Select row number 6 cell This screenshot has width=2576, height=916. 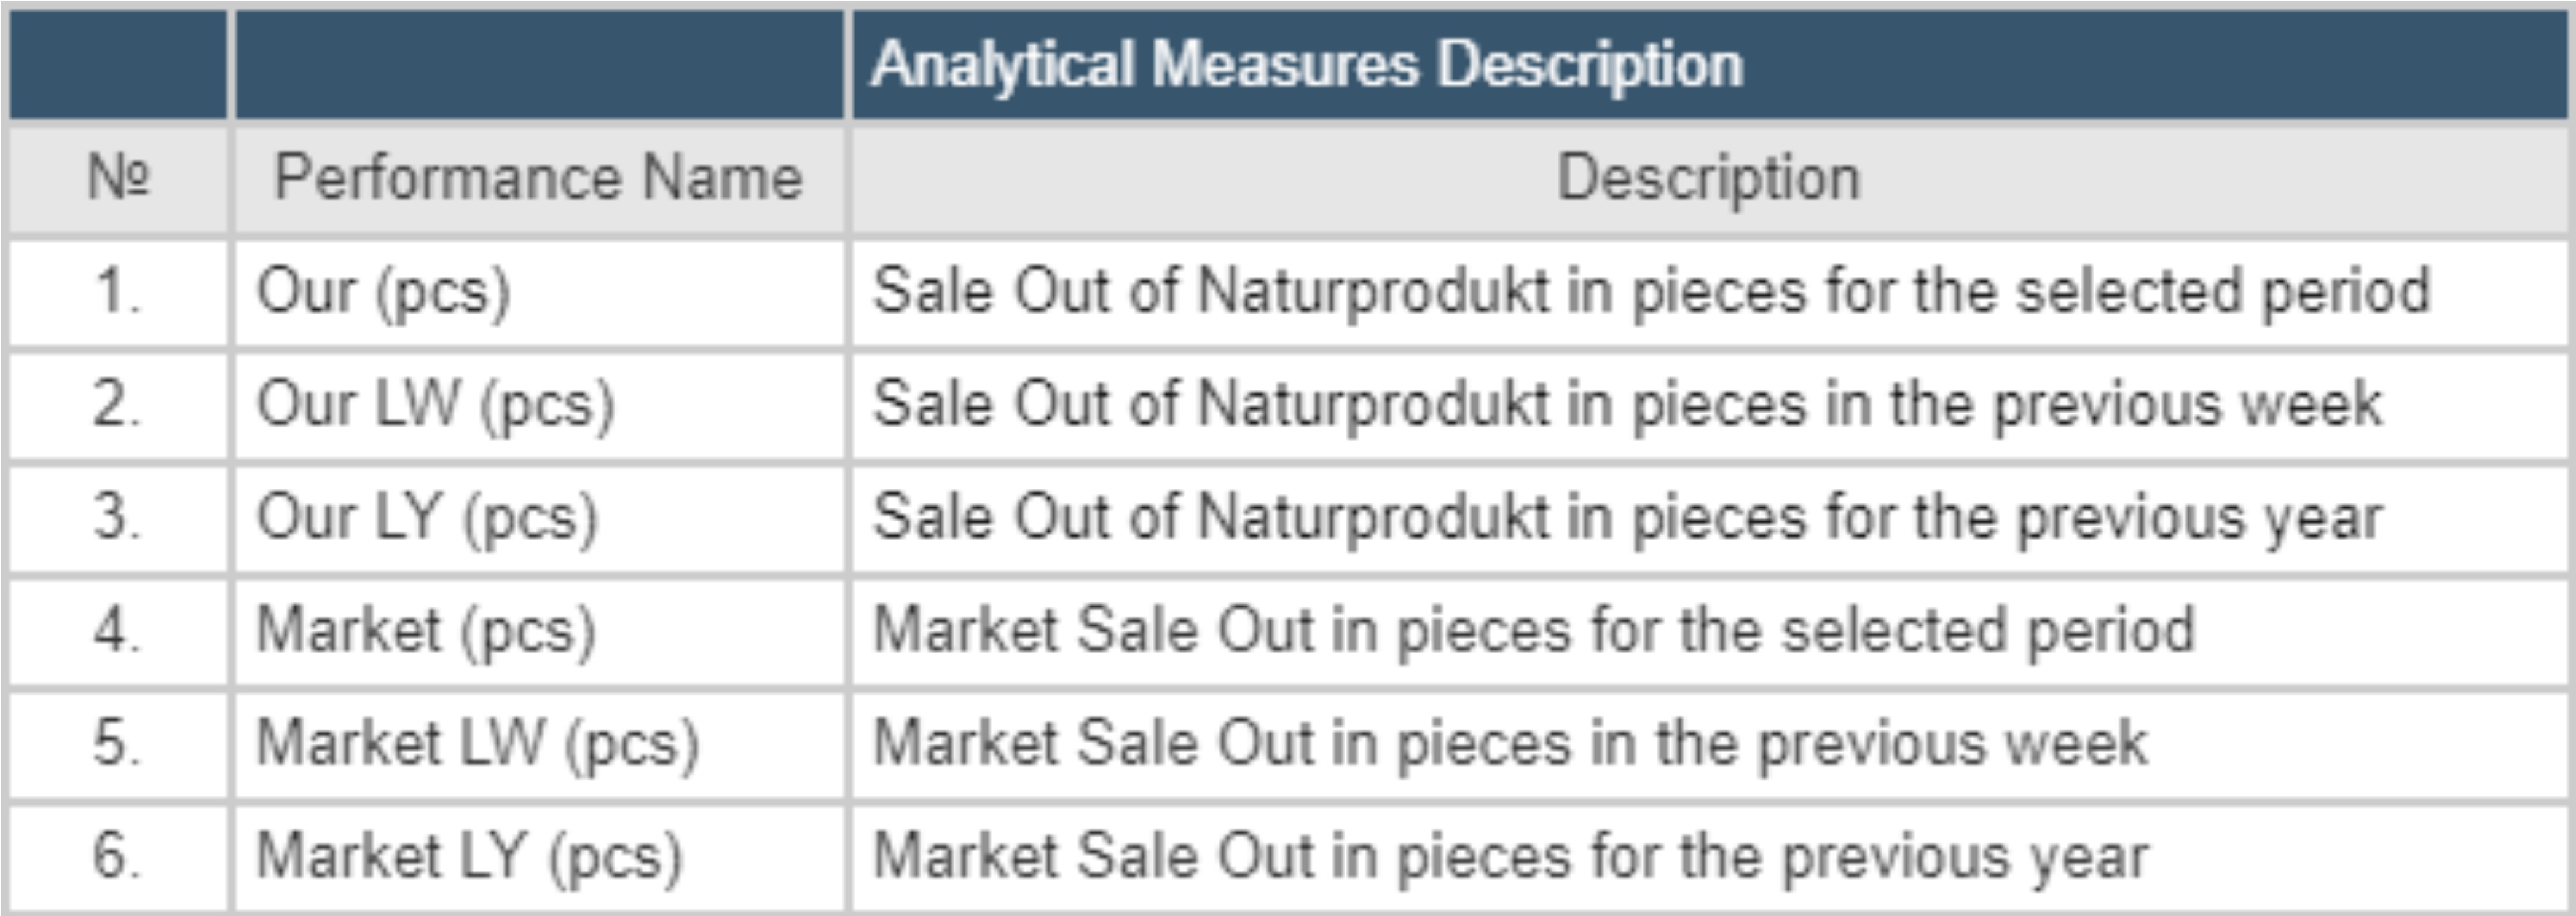coord(119,857)
